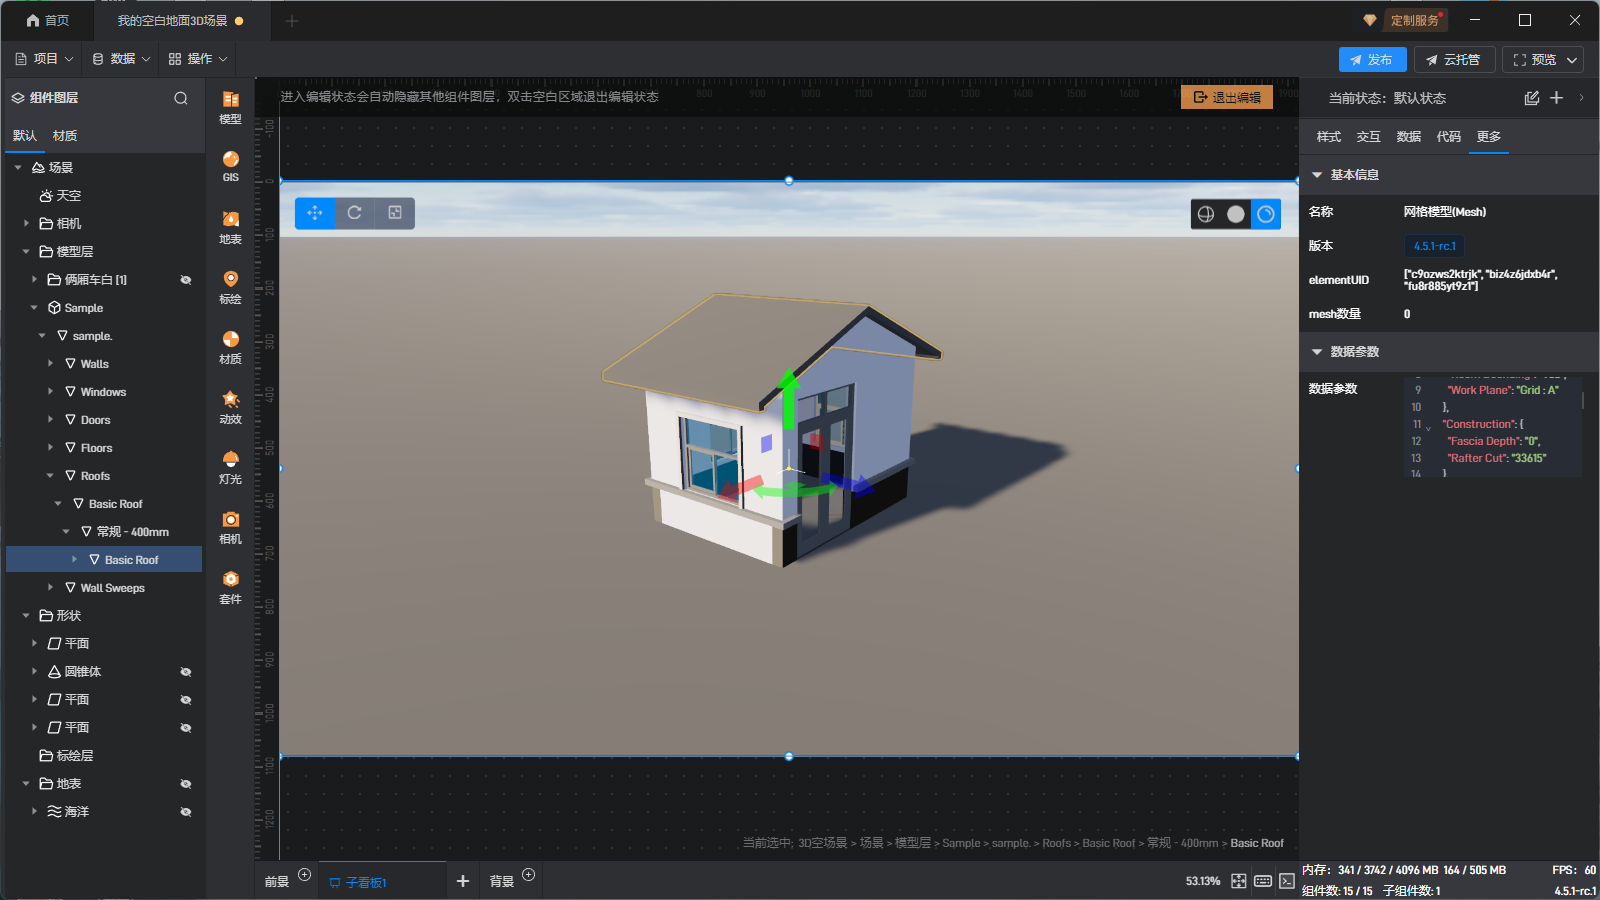The image size is (1600, 900).
Task: Open the 相机 tool in the side strip
Action: click(230, 526)
